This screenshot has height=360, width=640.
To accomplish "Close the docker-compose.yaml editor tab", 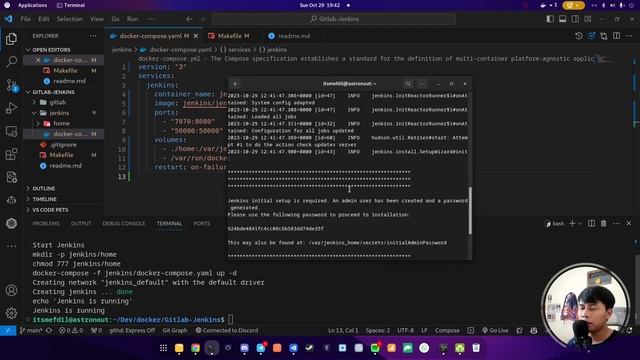I will click(196, 36).
